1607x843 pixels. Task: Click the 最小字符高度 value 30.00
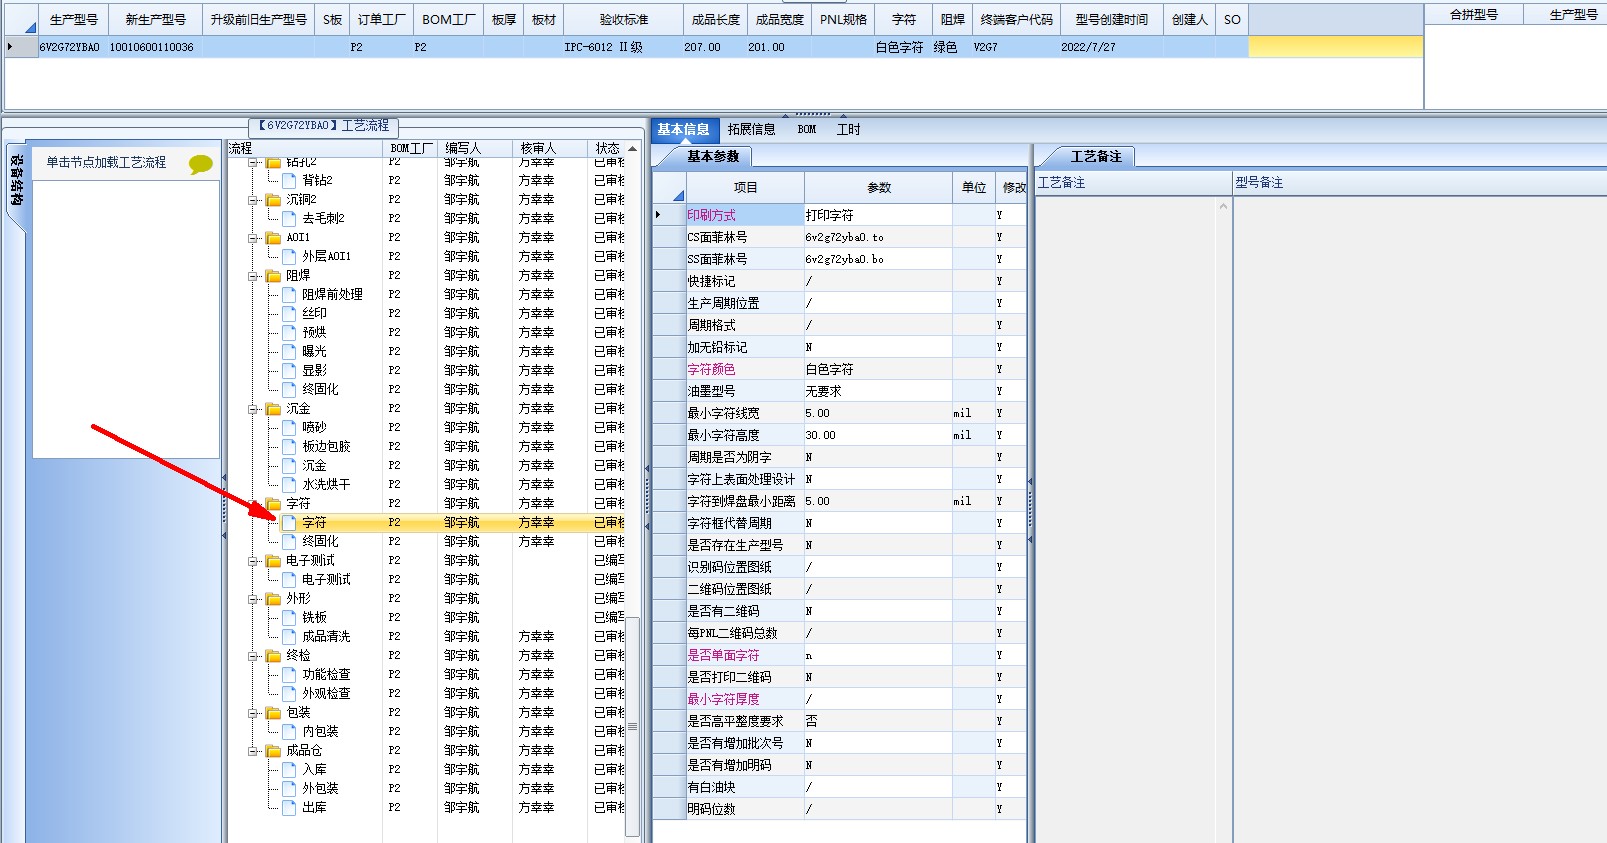pos(878,435)
